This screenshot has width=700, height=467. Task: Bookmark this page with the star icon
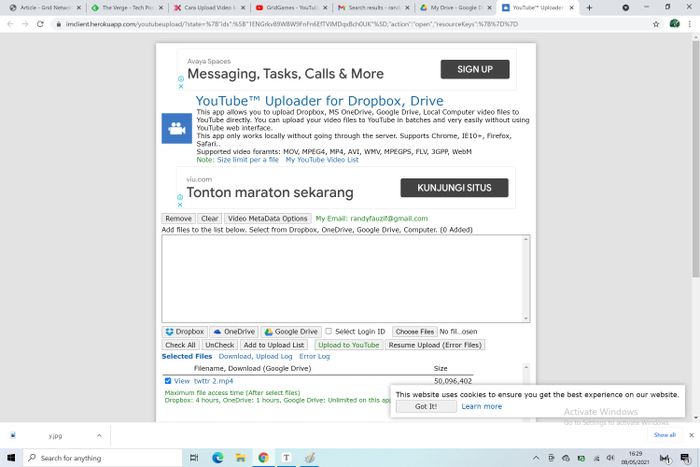click(x=656, y=24)
